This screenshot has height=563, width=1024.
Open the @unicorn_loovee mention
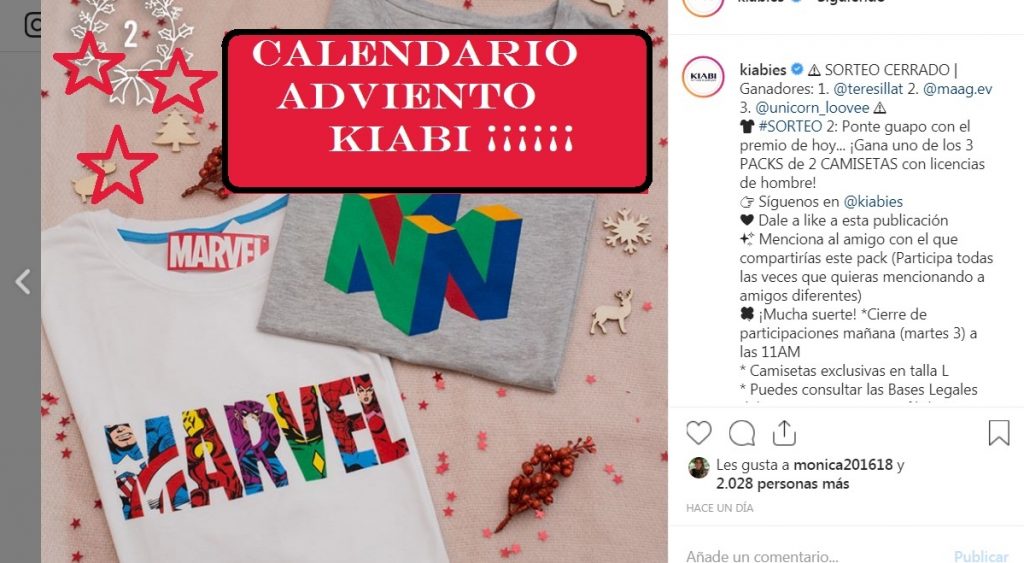(x=812, y=108)
